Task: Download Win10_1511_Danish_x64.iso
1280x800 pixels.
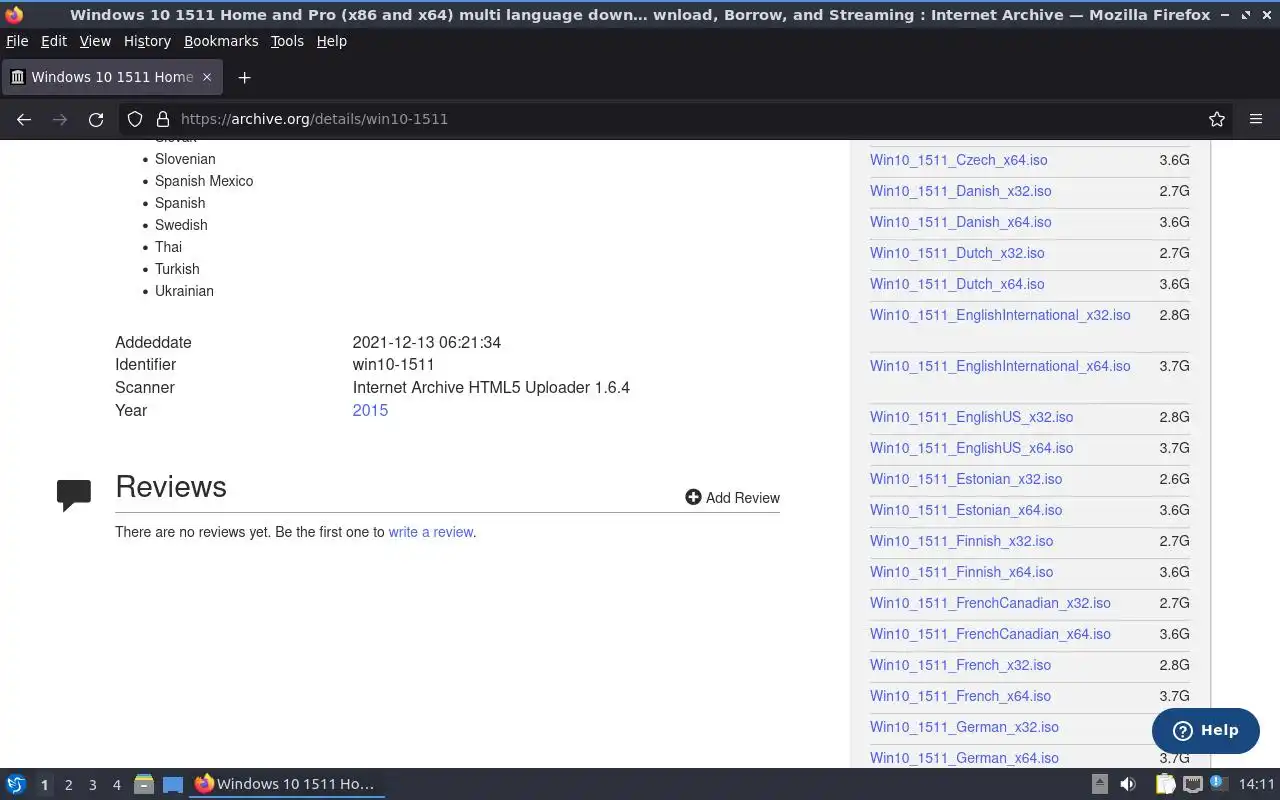Action: pyautogui.click(x=961, y=222)
